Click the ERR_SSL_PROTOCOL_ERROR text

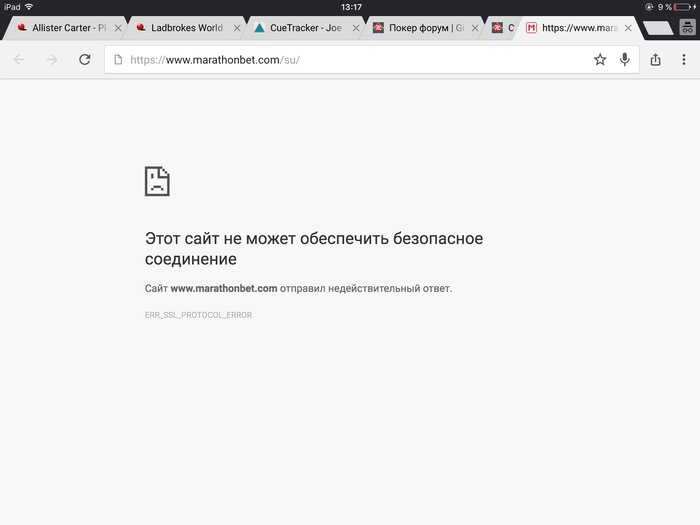point(198,315)
